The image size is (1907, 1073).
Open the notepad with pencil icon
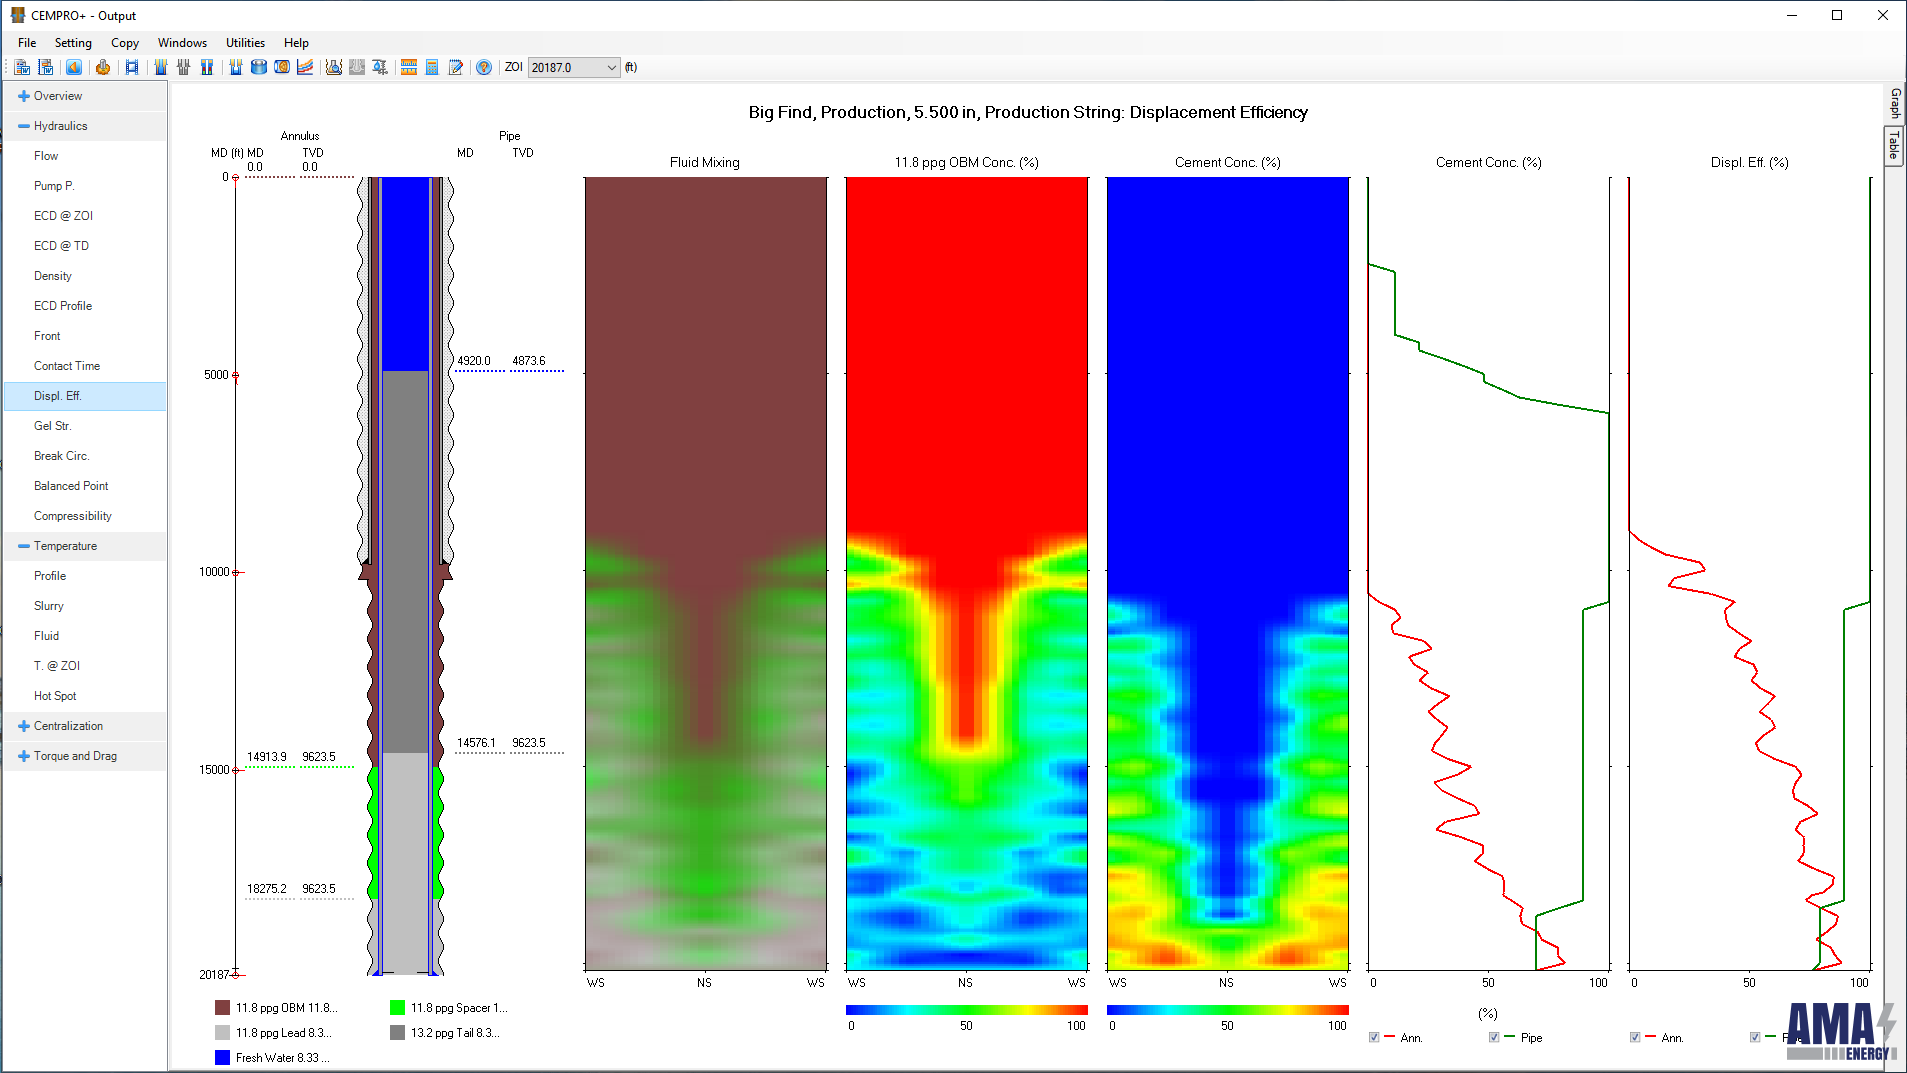point(456,67)
